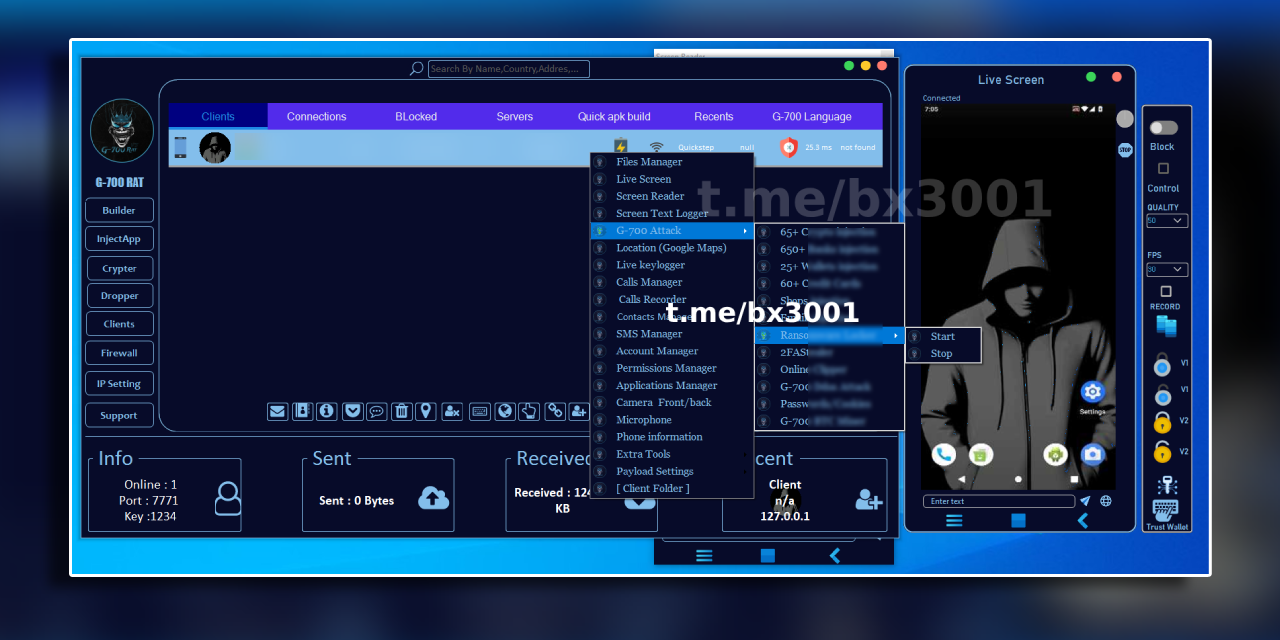The image size is (1280, 640).
Task: Open the QUALITY dropdown
Action: [1166, 220]
